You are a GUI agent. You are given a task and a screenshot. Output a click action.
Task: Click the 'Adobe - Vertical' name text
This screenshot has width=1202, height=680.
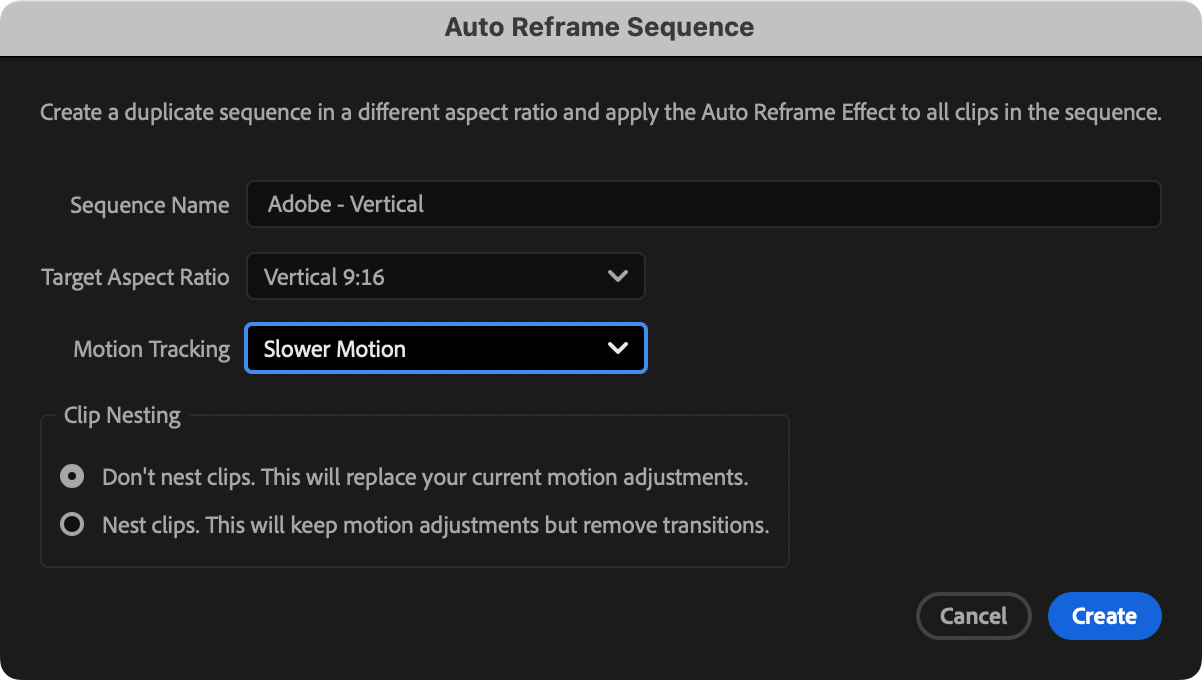tap(346, 204)
